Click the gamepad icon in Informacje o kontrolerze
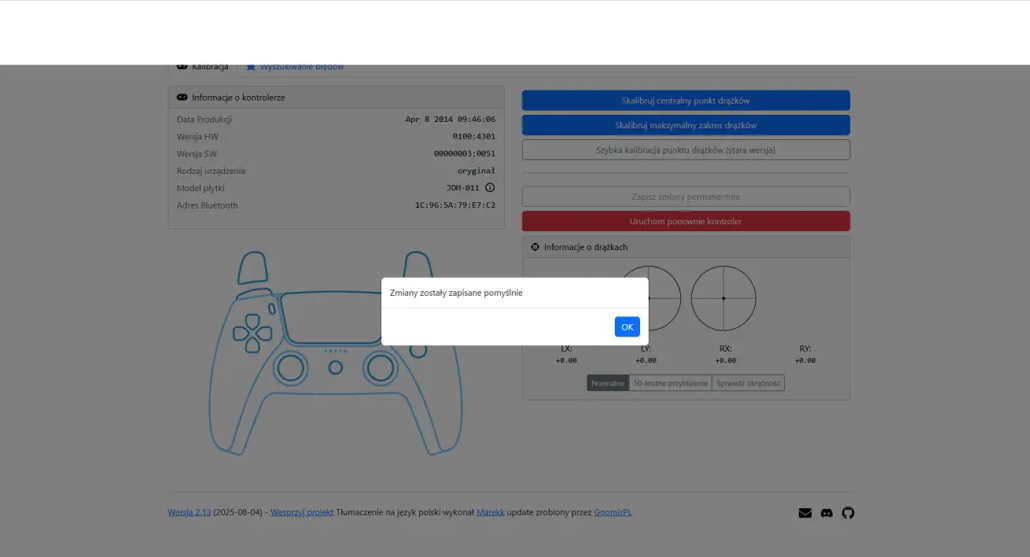The image size is (1030, 557). coord(182,98)
